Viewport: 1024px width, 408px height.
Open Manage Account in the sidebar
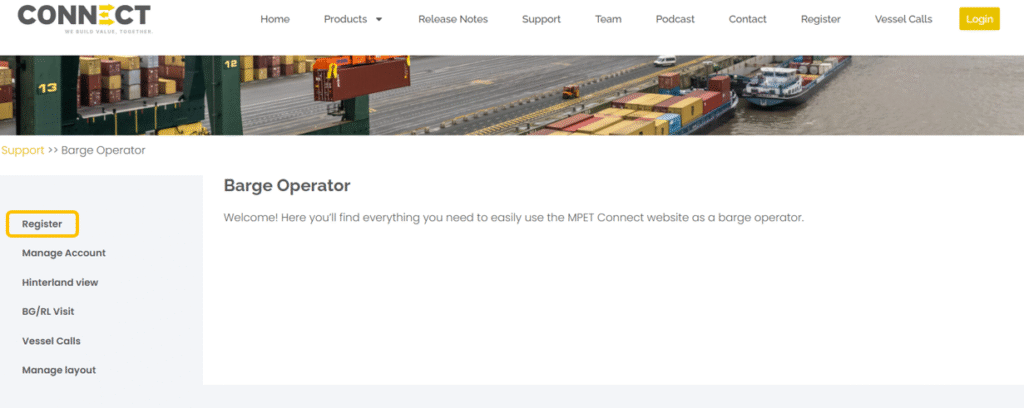pyautogui.click(x=63, y=253)
